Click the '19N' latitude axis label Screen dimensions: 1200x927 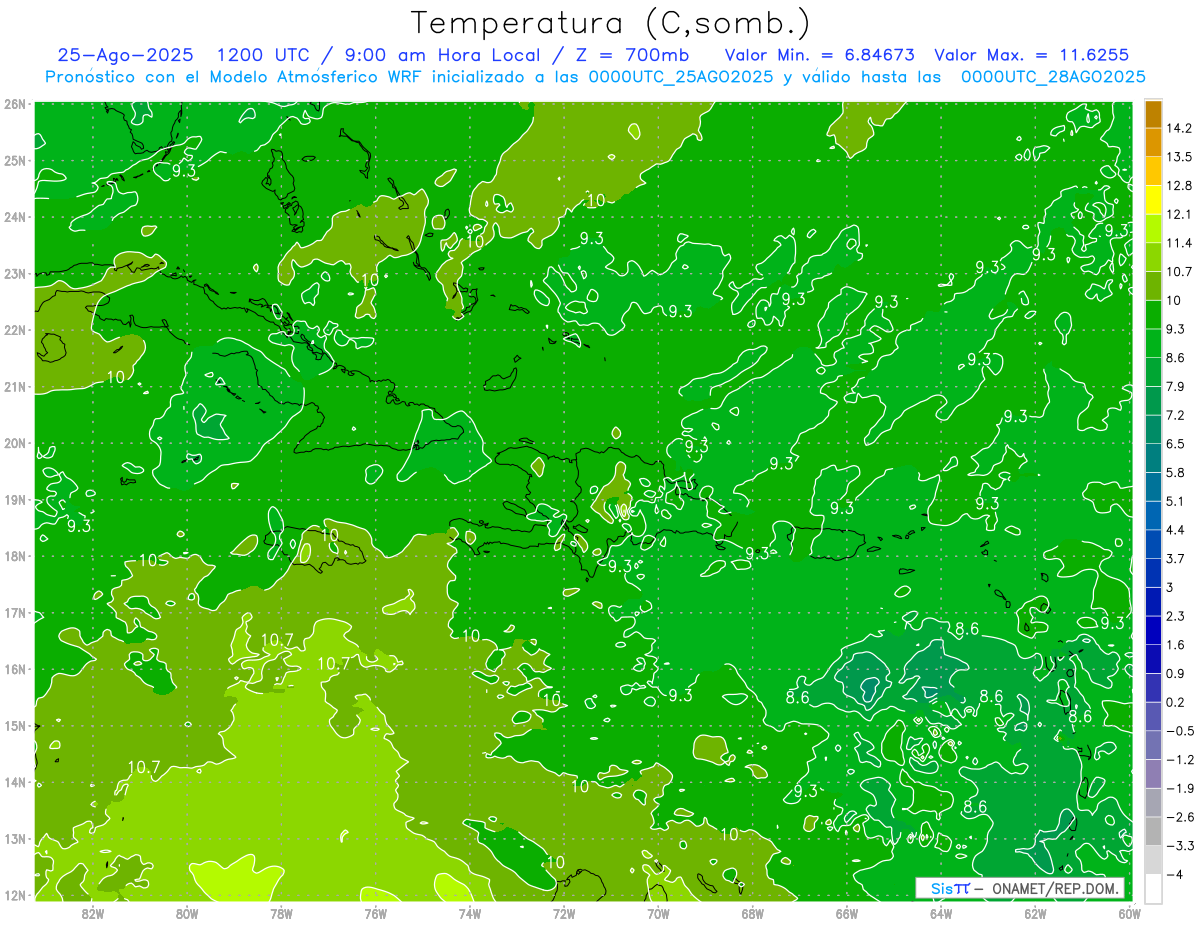pyautogui.click(x=15, y=500)
